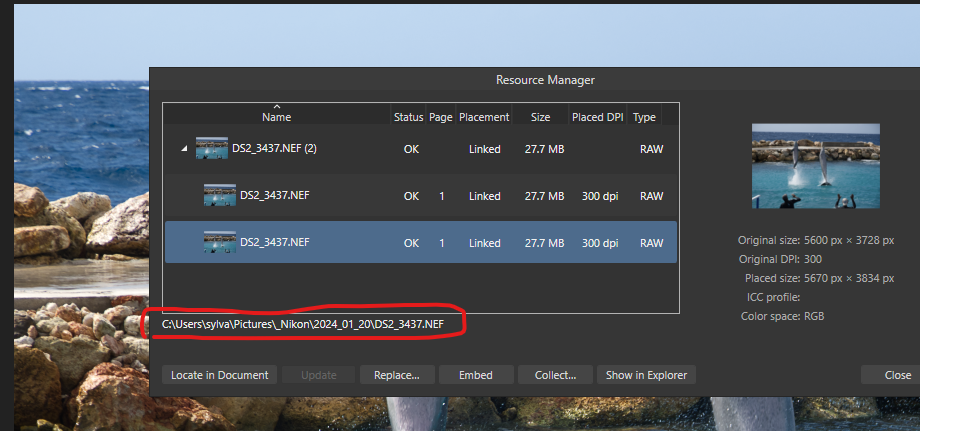Click the Collect... button
Viewport: 966px width, 431px height.
click(556, 375)
